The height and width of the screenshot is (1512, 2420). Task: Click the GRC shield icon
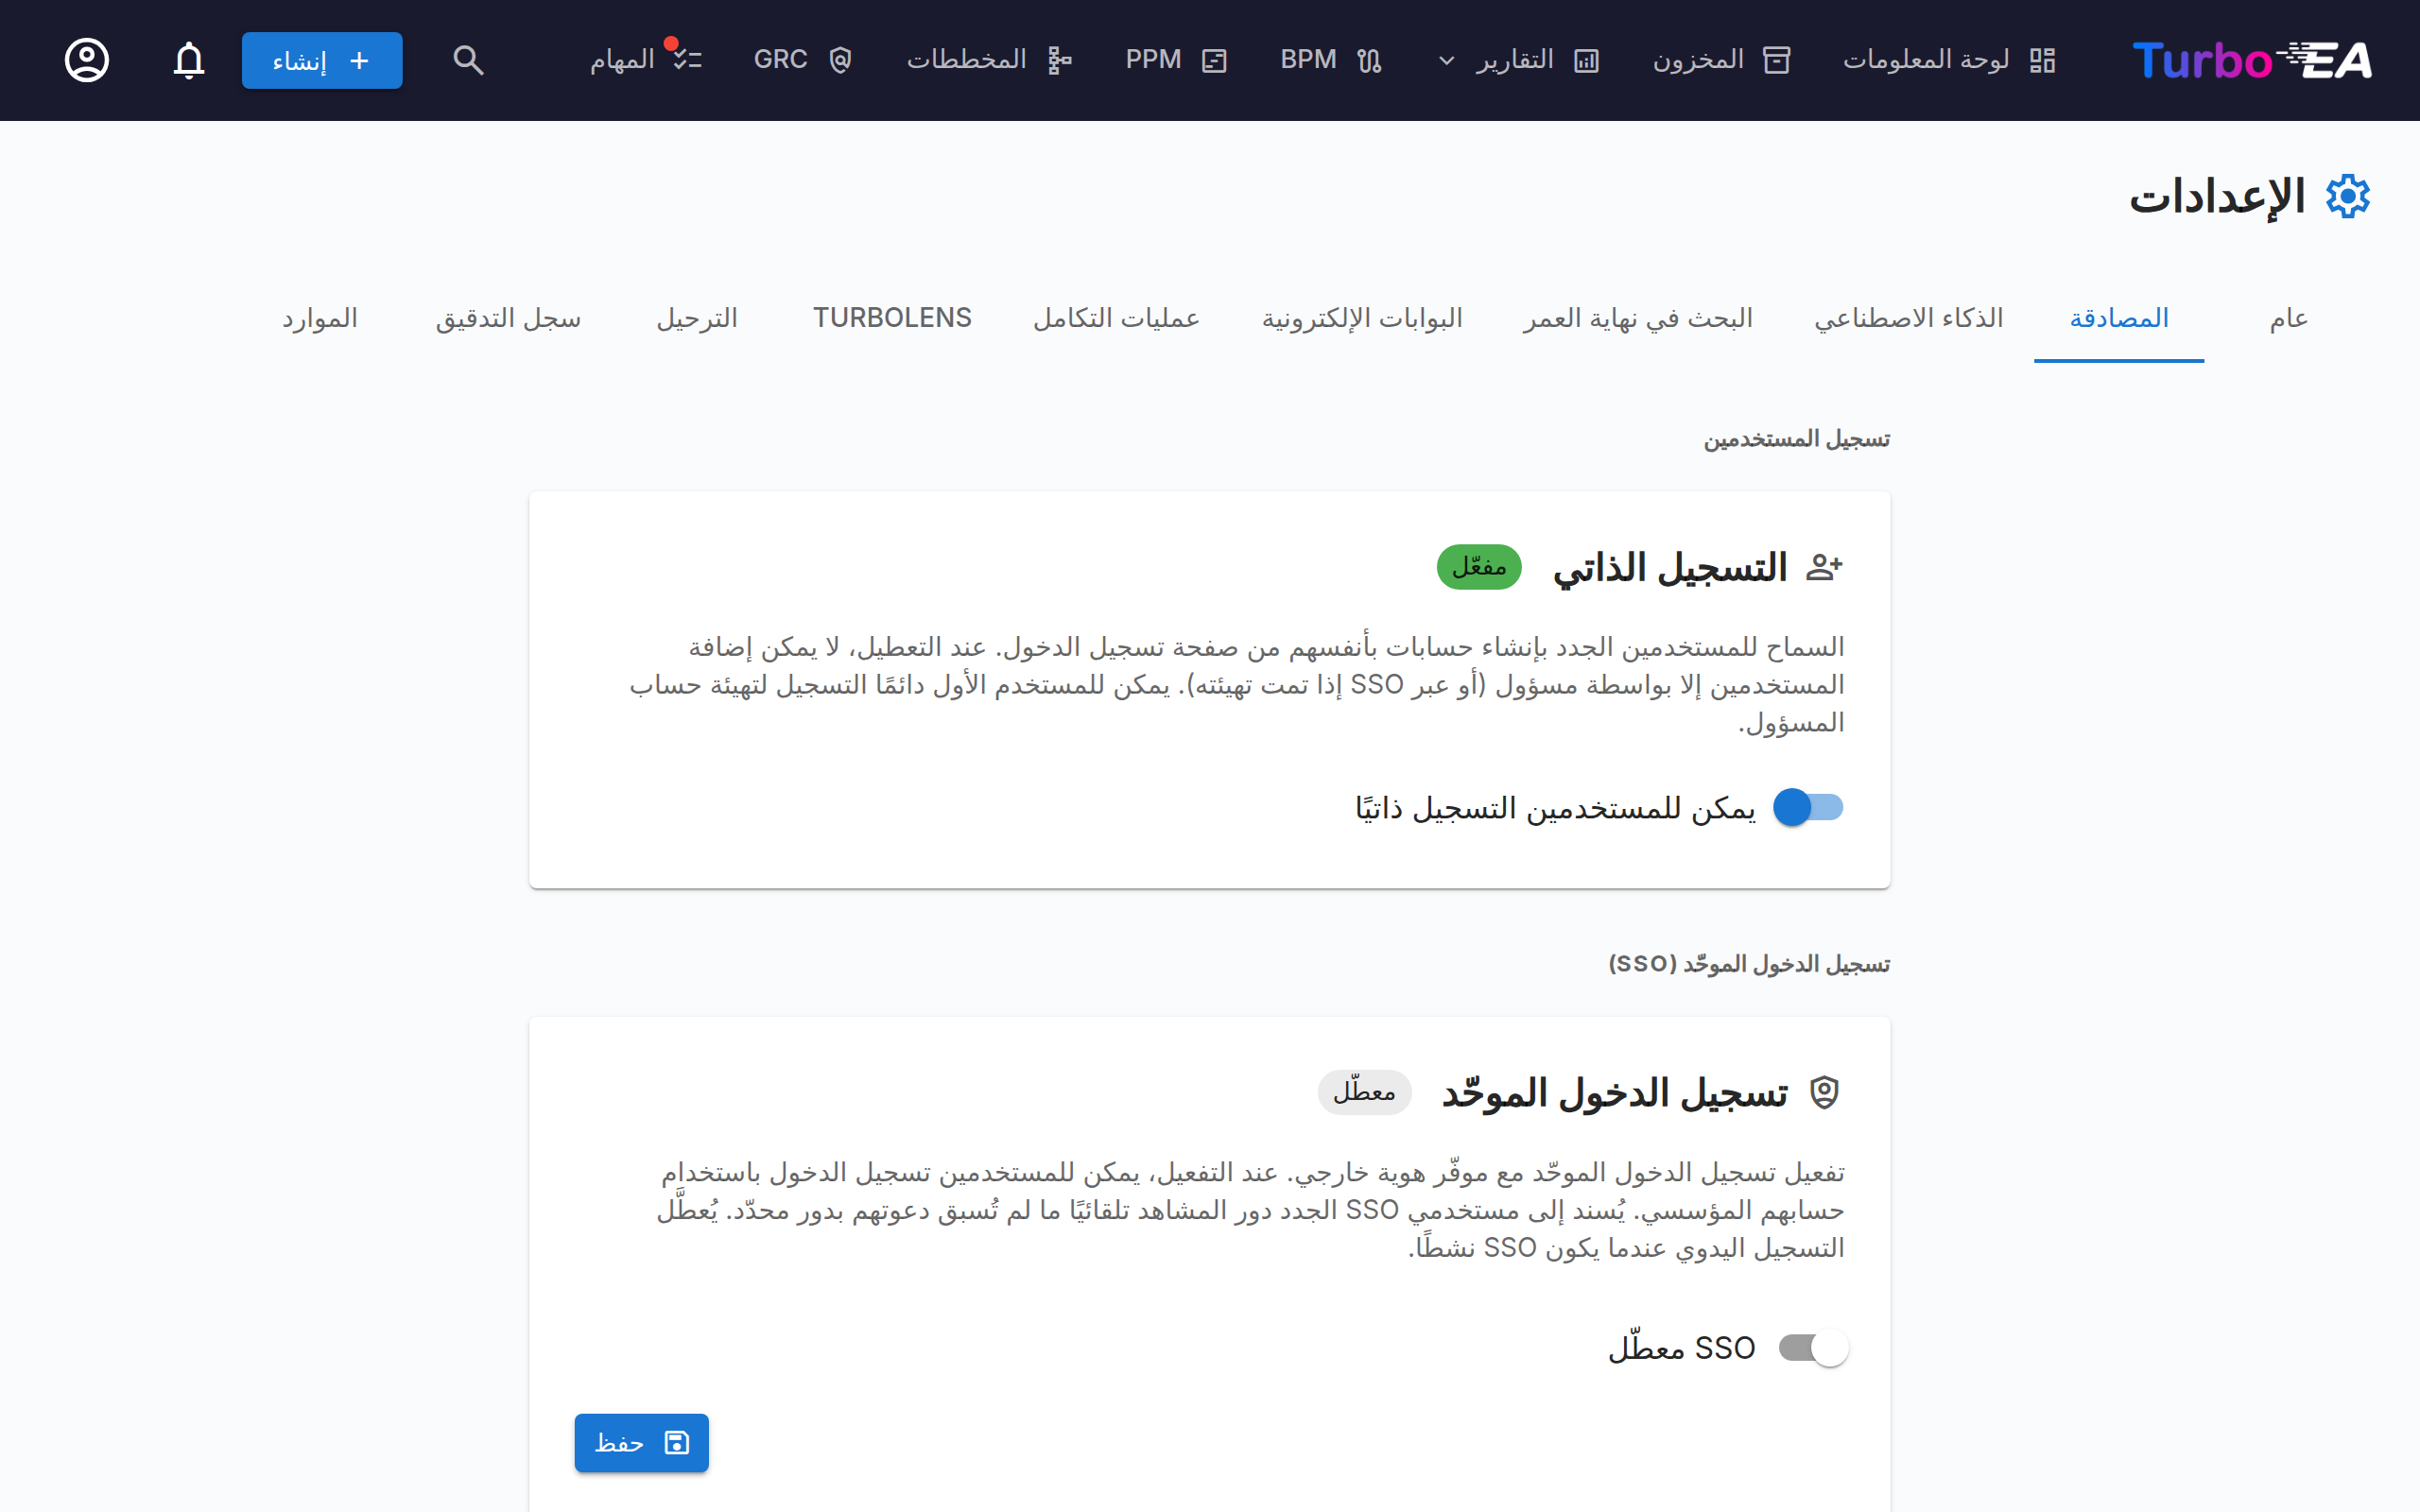(x=840, y=60)
